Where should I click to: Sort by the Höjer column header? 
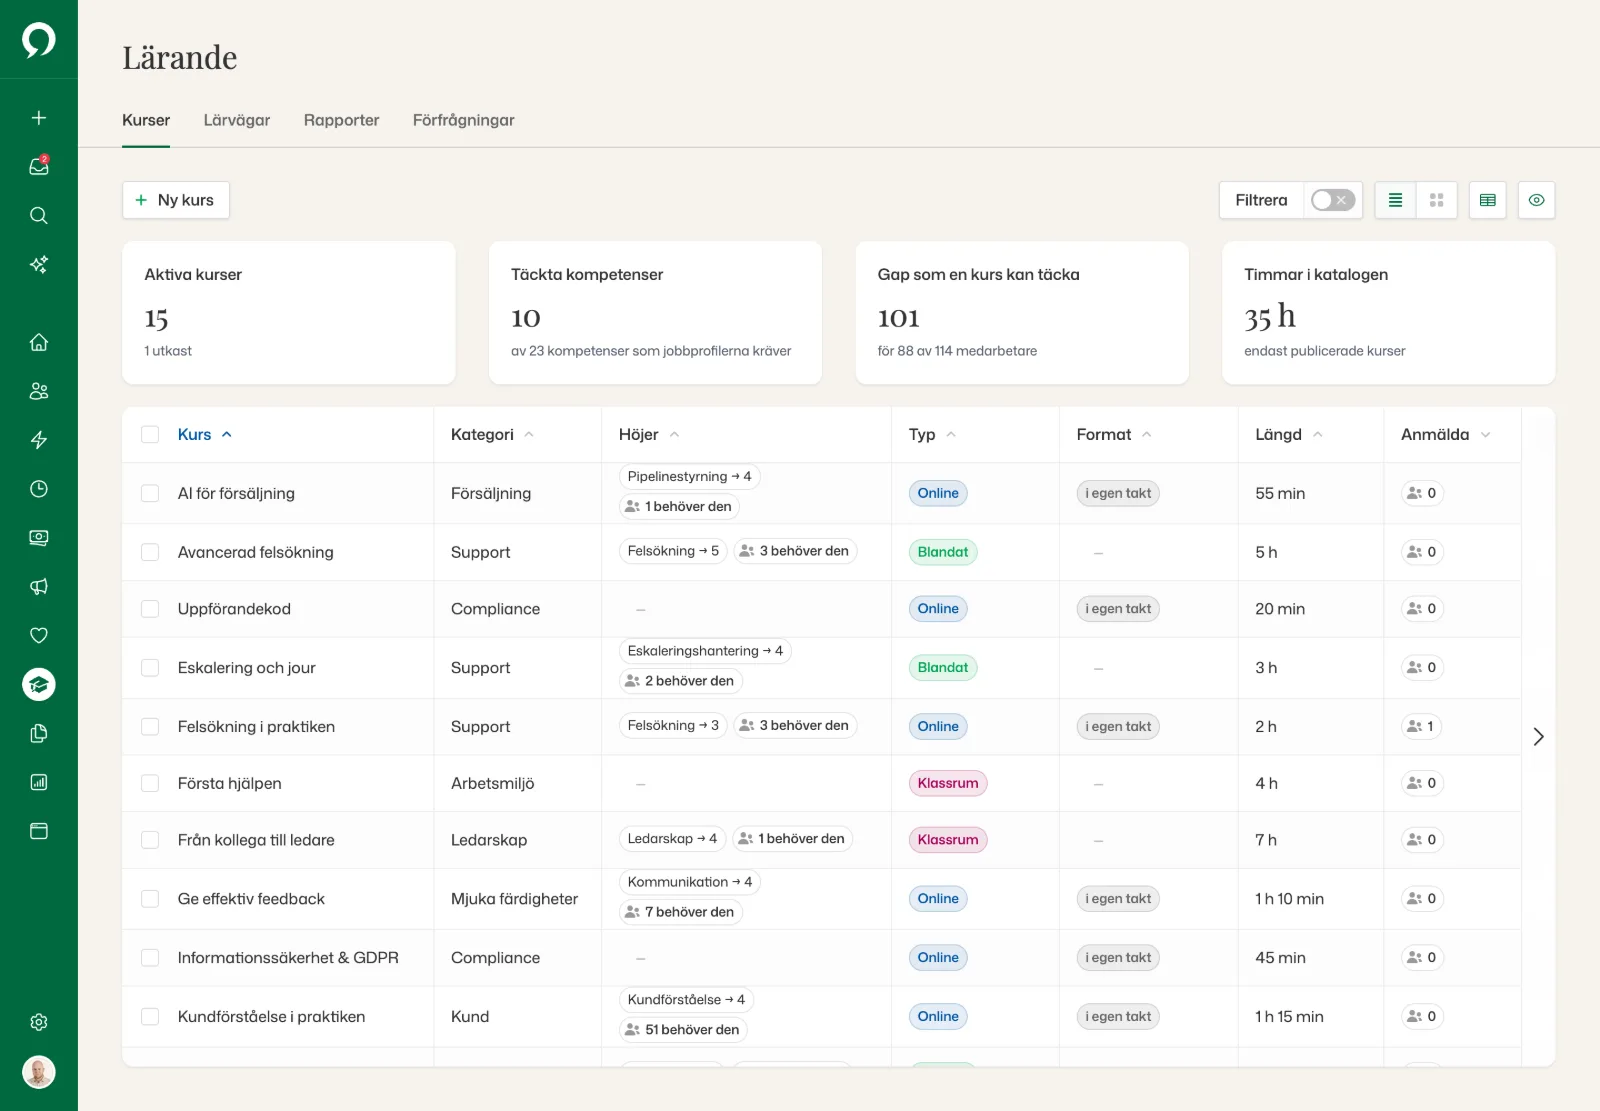click(x=649, y=434)
